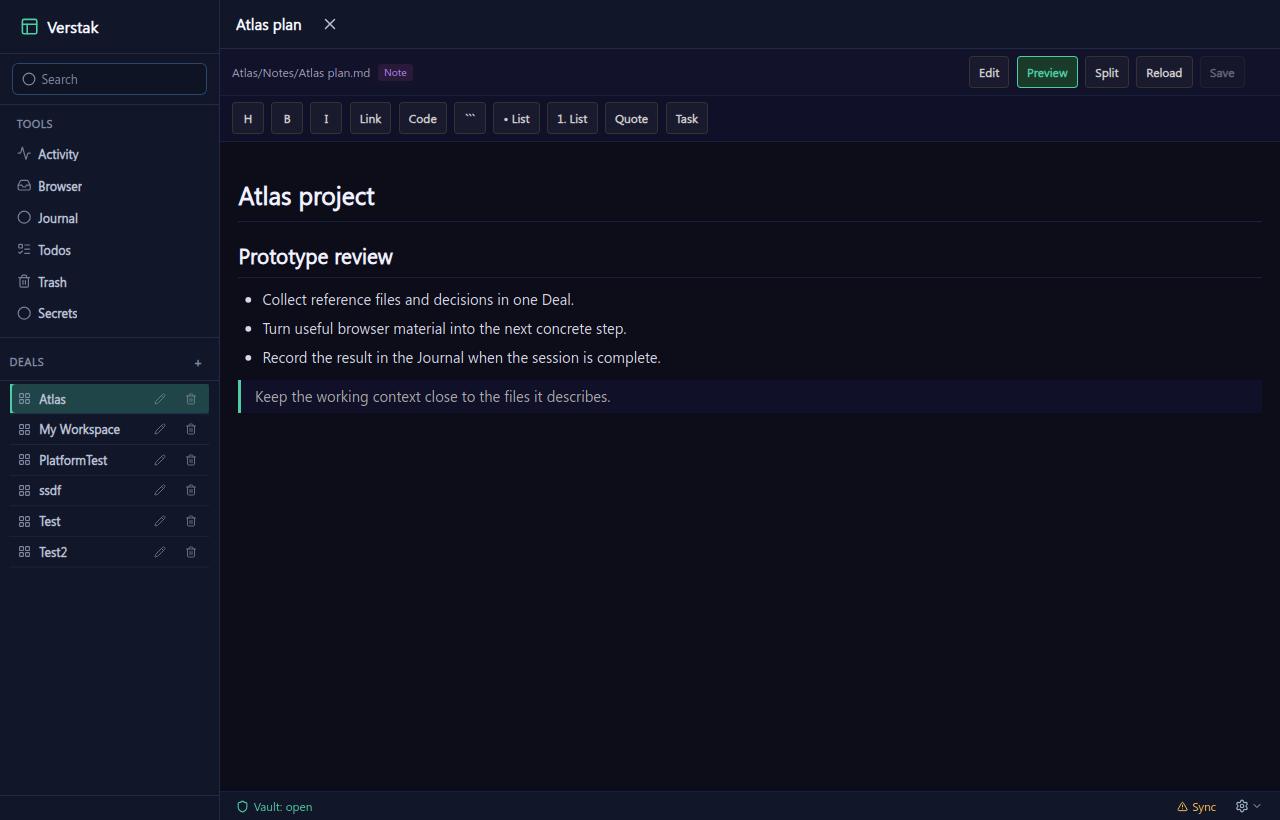Close the Atlas plan tab
Screen dimensions: 1280x820
click(330, 25)
